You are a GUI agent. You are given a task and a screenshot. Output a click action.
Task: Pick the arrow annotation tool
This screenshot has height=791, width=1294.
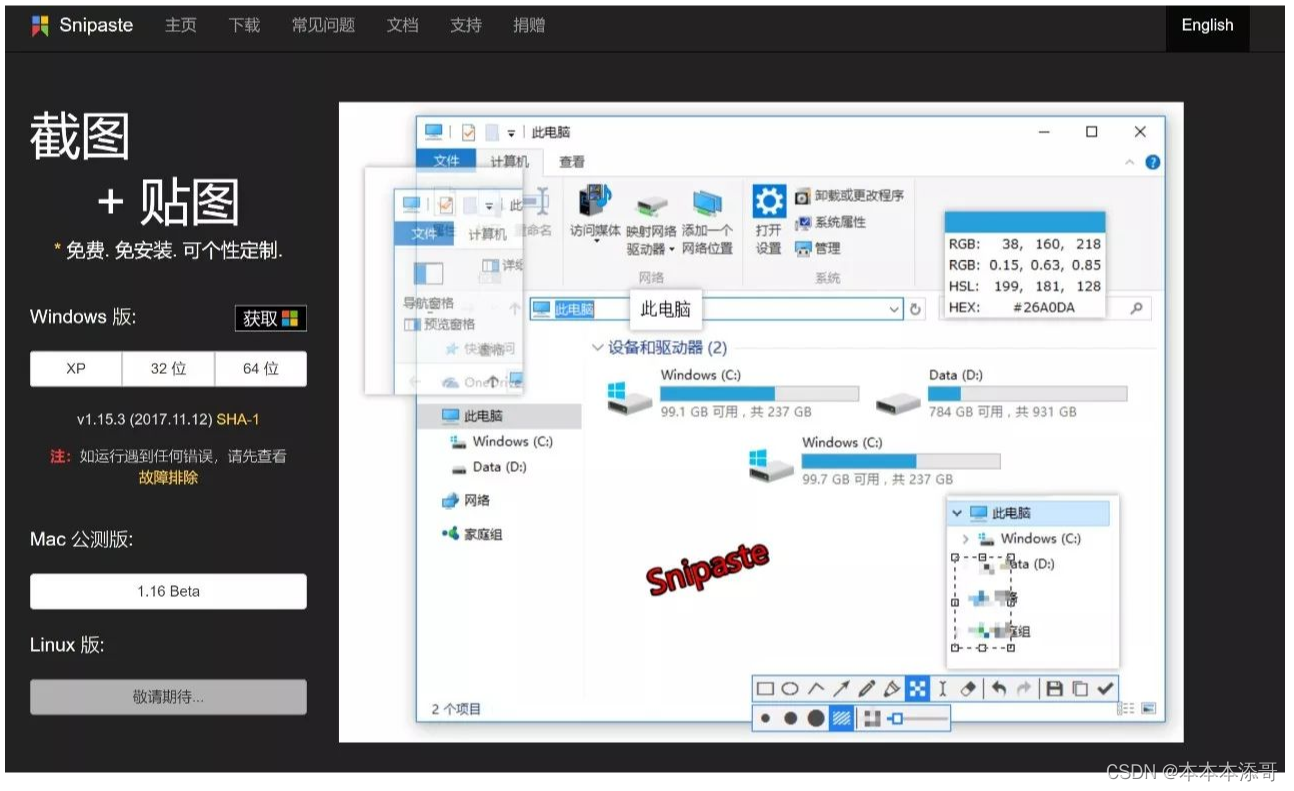click(841, 689)
